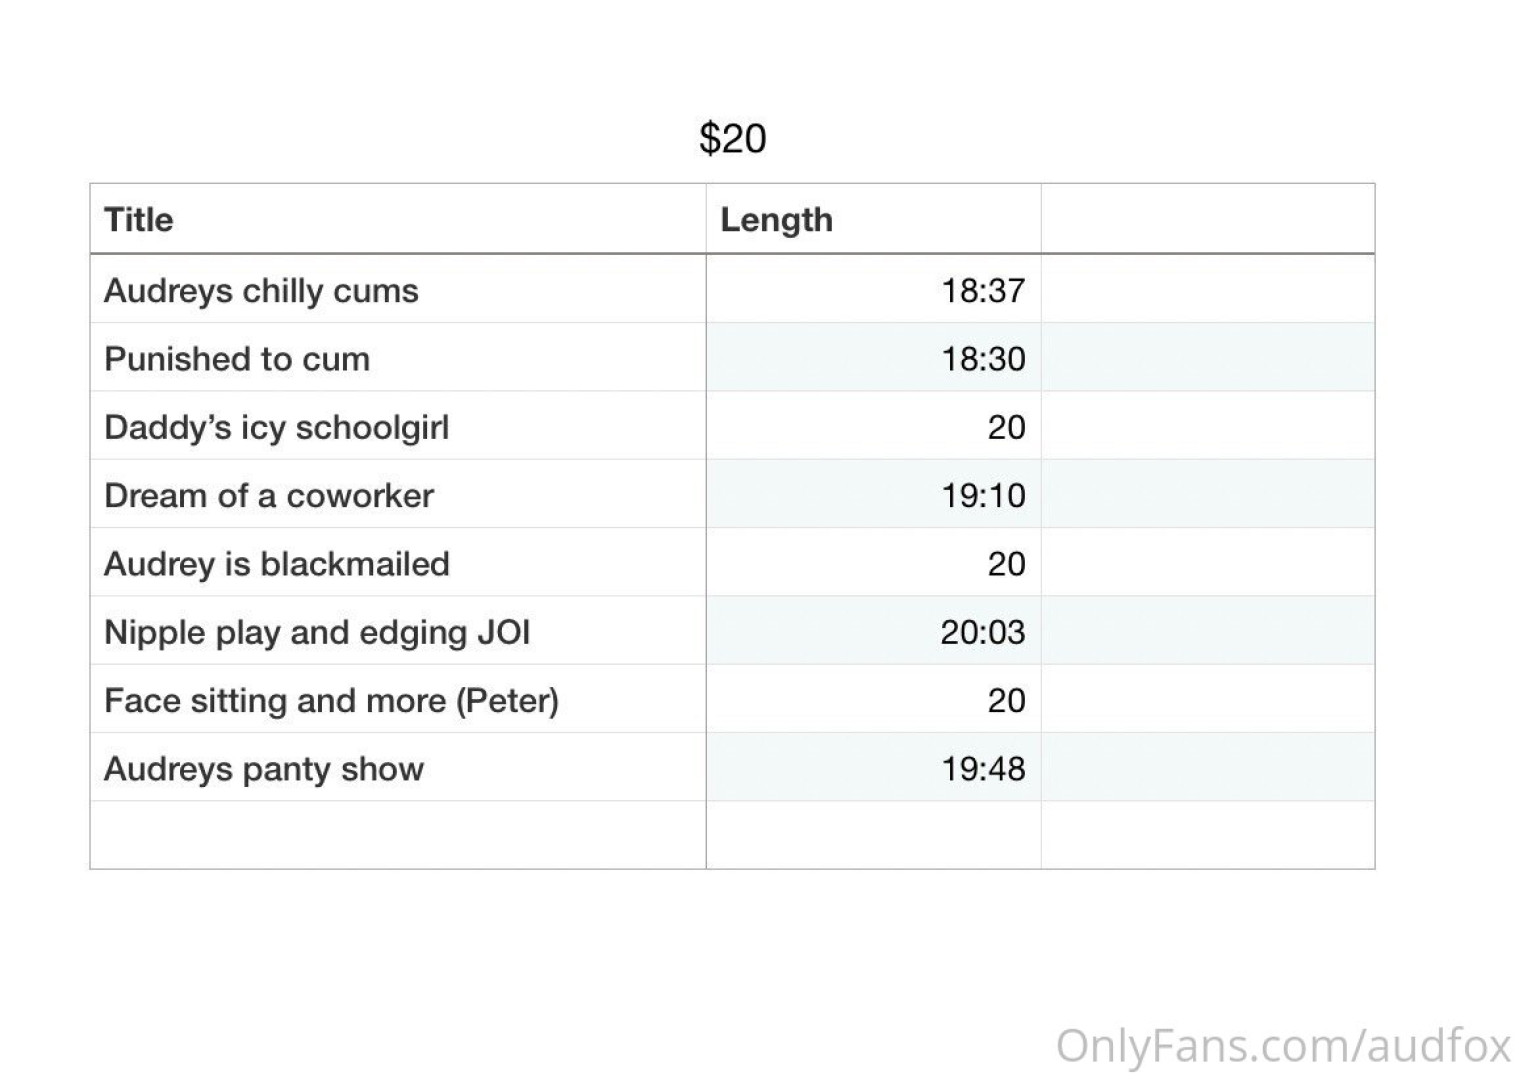Click the "Title" column header
The width and height of the screenshot is (1519, 1080).
click(139, 219)
